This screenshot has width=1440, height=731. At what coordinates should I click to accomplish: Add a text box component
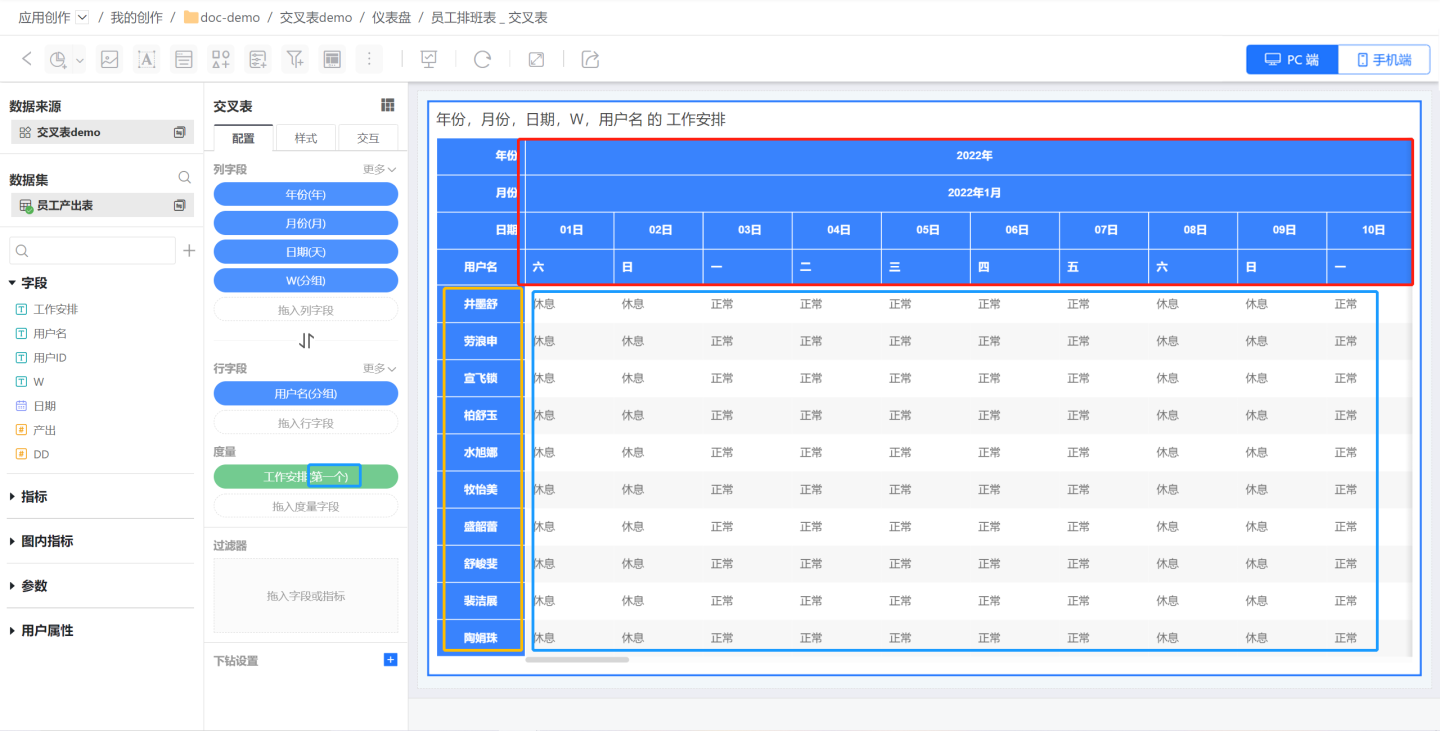pyautogui.click(x=147, y=60)
